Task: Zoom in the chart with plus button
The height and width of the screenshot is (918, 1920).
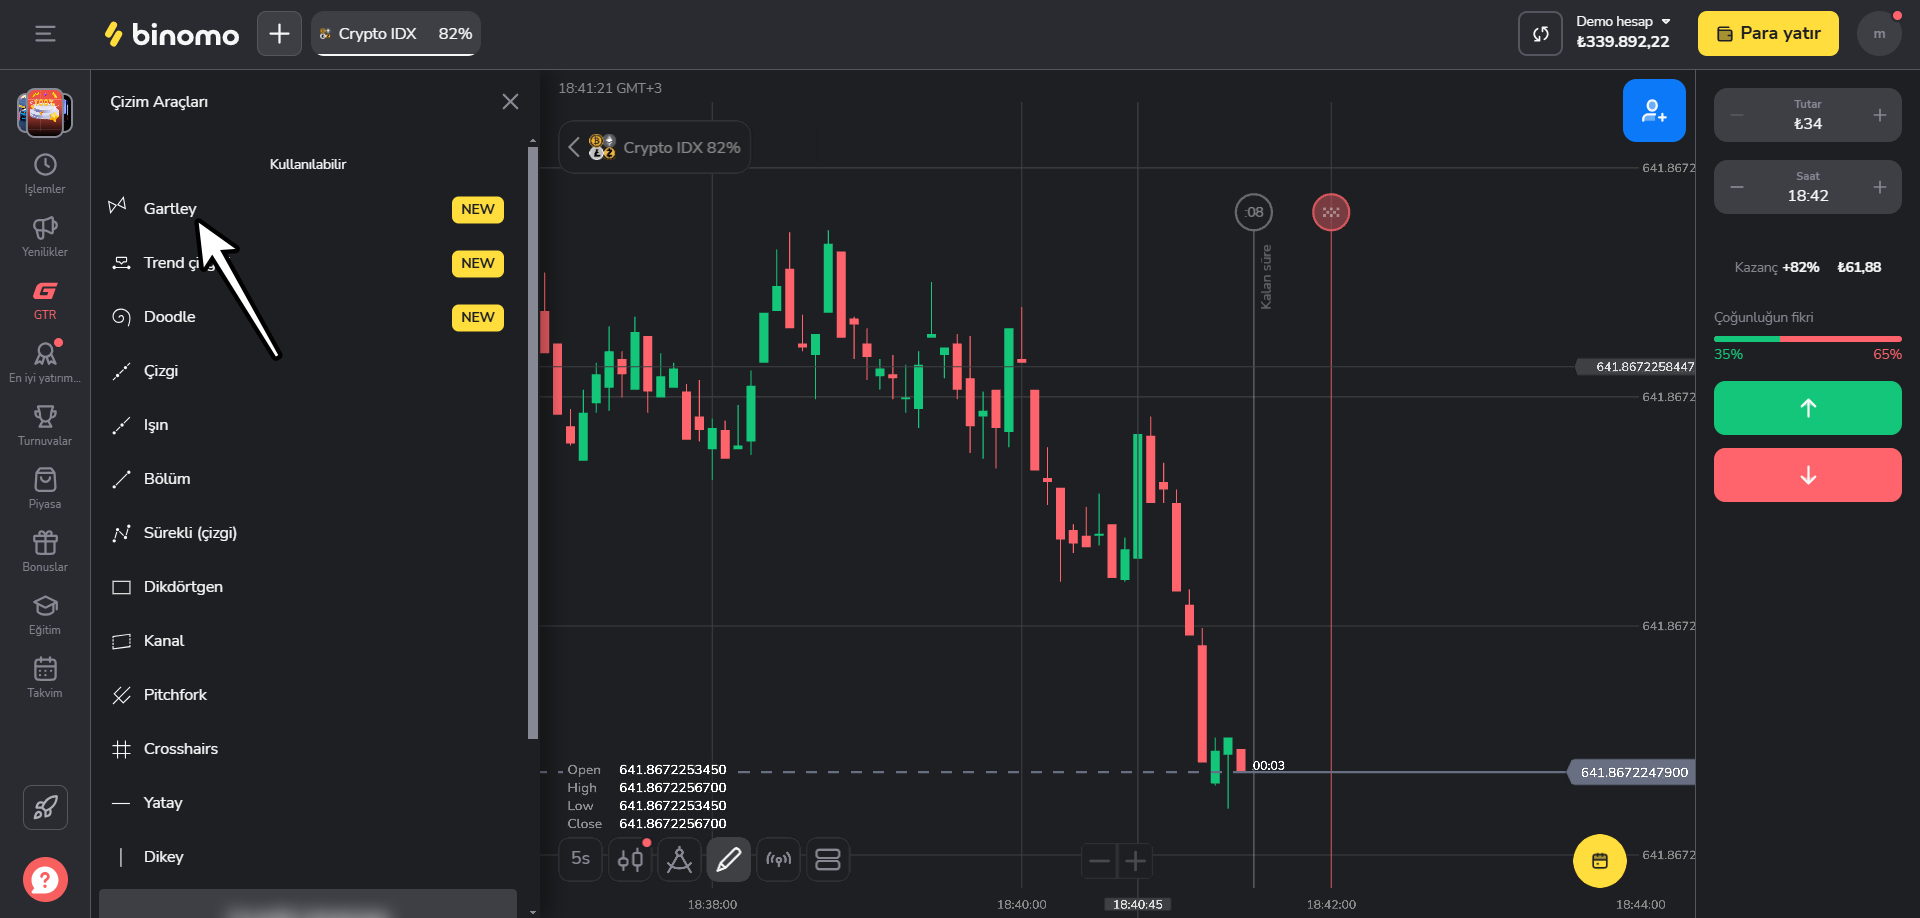Action: tap(1135, 860)
